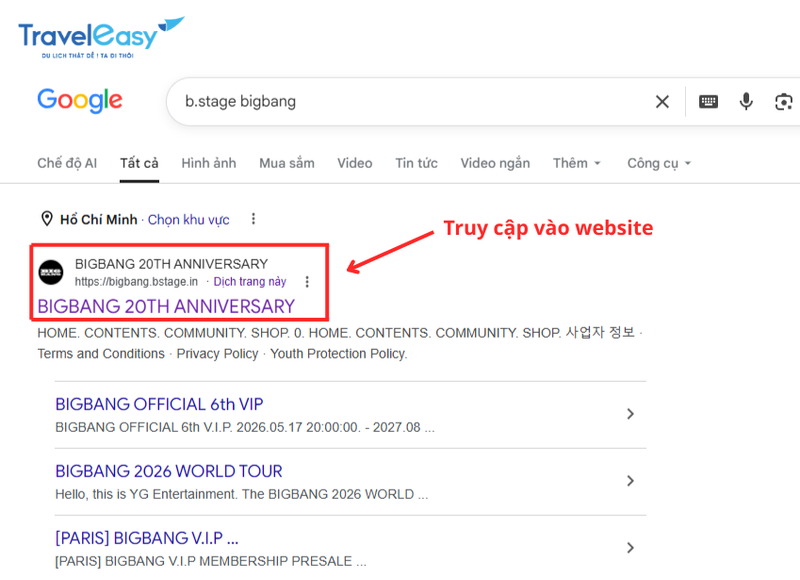Start voice search with the microphone icon
800x580 pixels.
[x=746, y=102]
